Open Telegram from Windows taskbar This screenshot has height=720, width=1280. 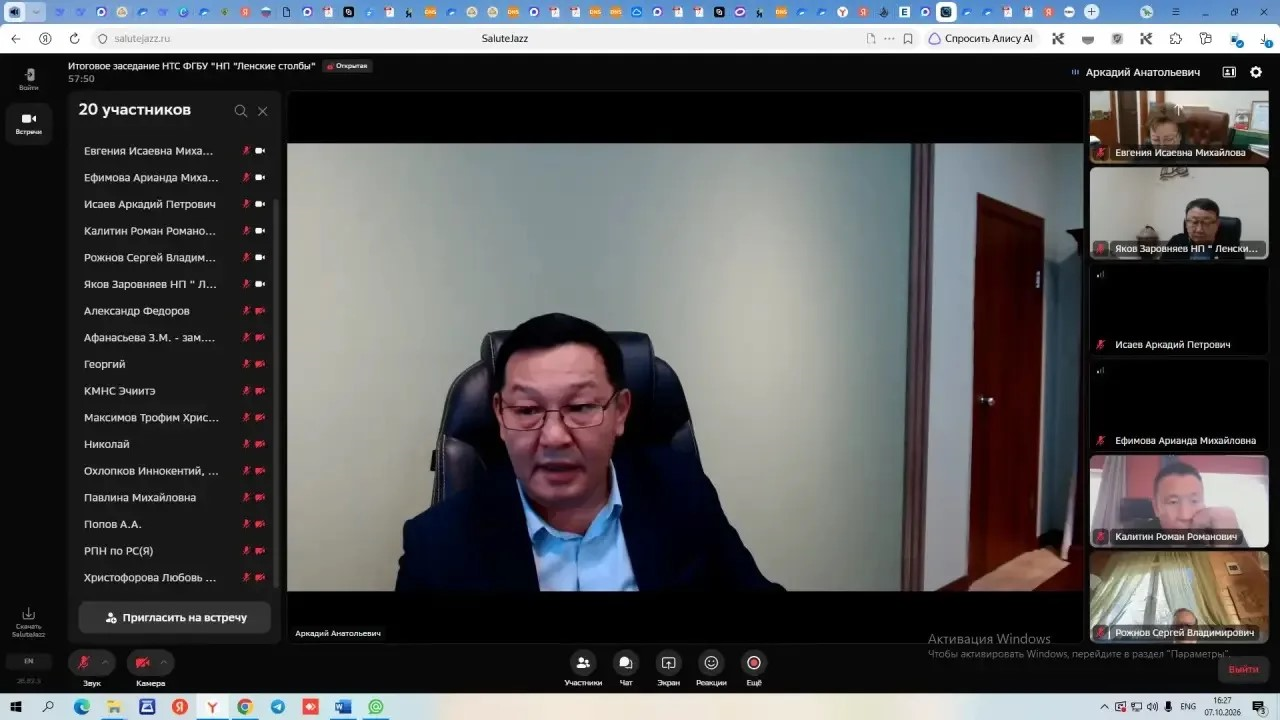[x=277, y=706]
